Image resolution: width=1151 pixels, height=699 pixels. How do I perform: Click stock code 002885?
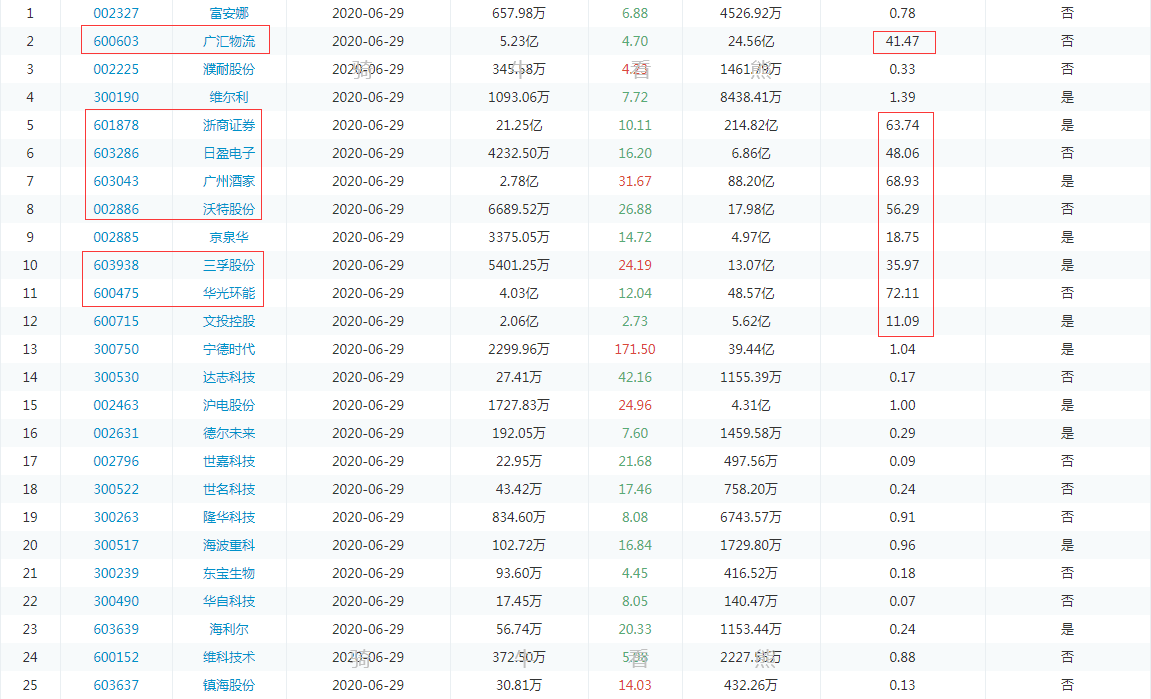116,237
